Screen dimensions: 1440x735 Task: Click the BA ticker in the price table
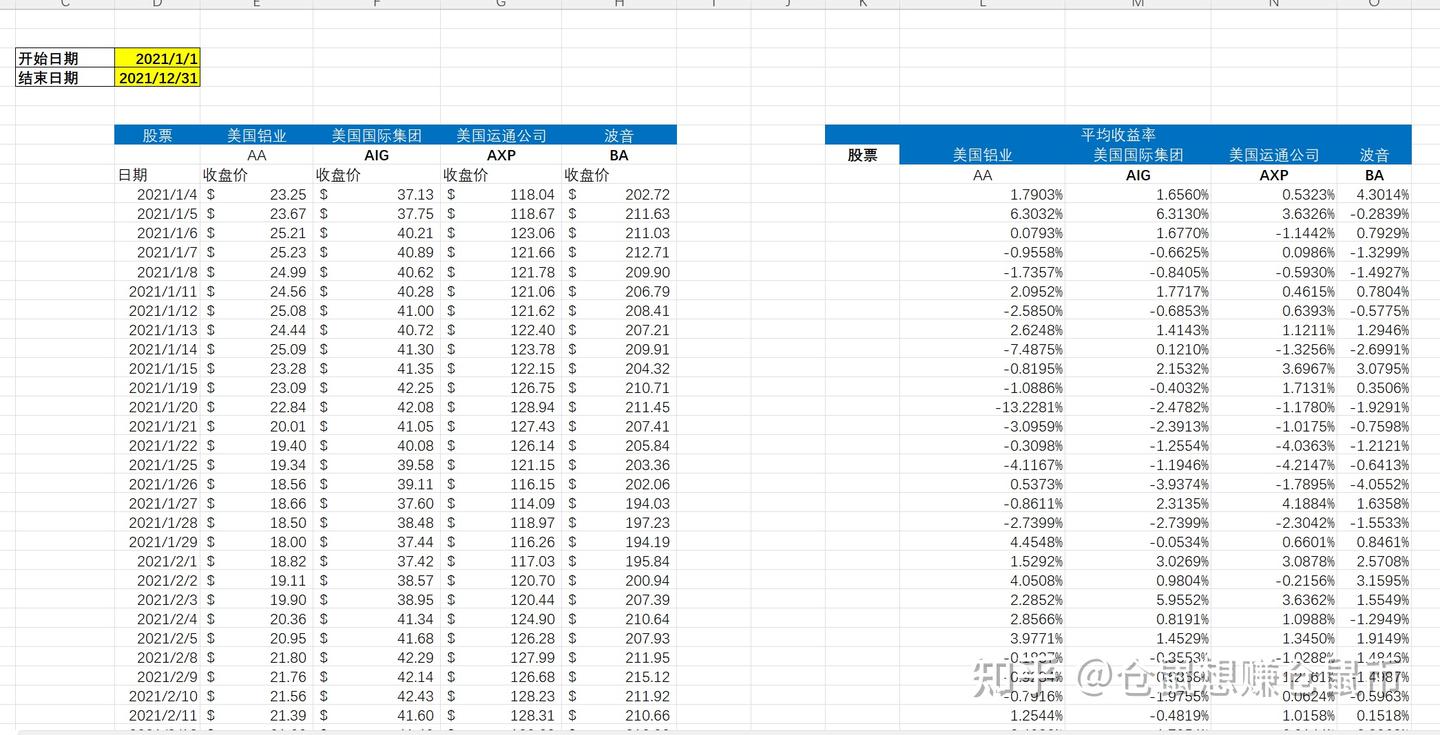click(x=619, y=155)
